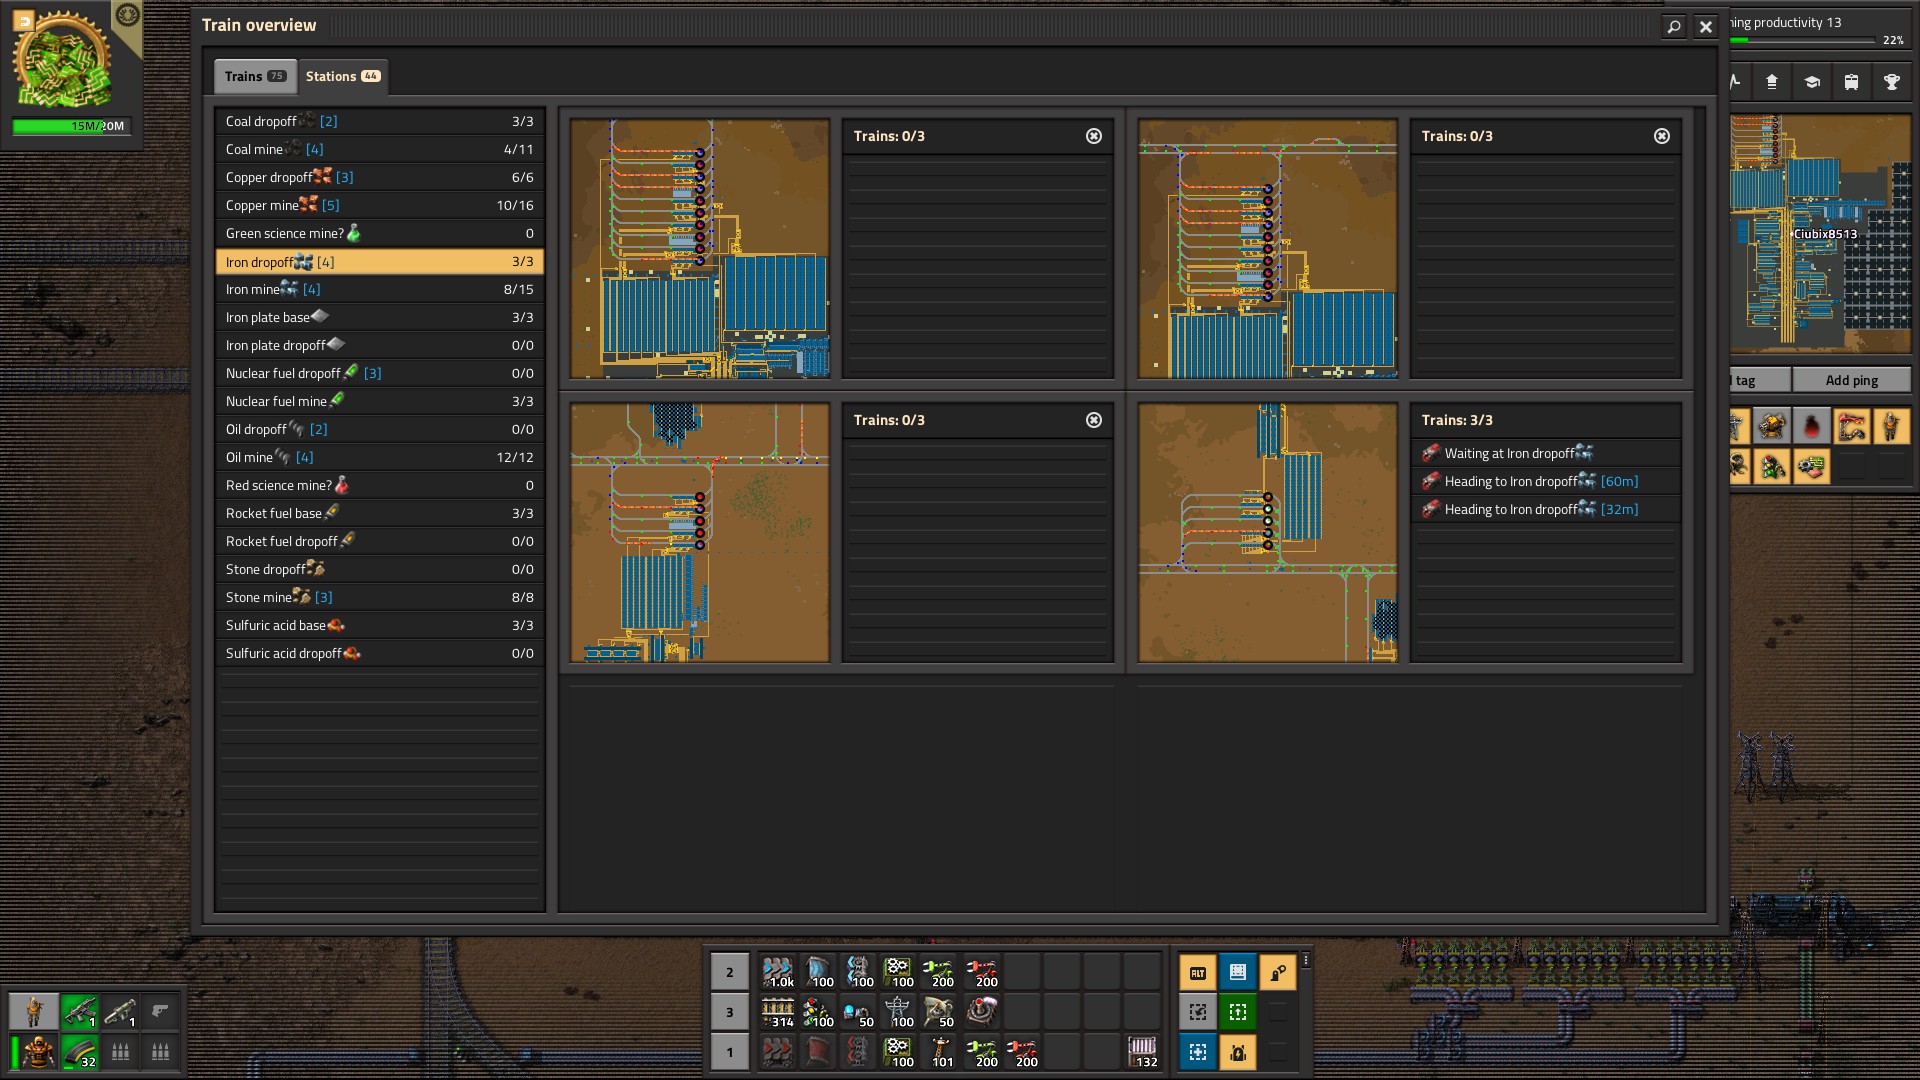Select express underground belt 100 in row 2
The width and height of the screenshot is (1920, 1080).
click(818, 971)
